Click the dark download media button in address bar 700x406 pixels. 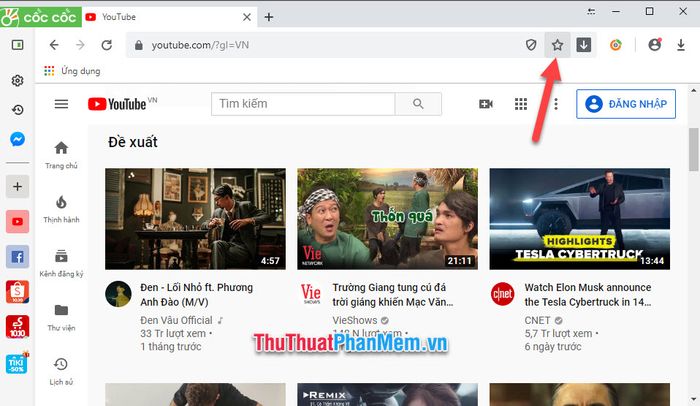coord(583,45)
